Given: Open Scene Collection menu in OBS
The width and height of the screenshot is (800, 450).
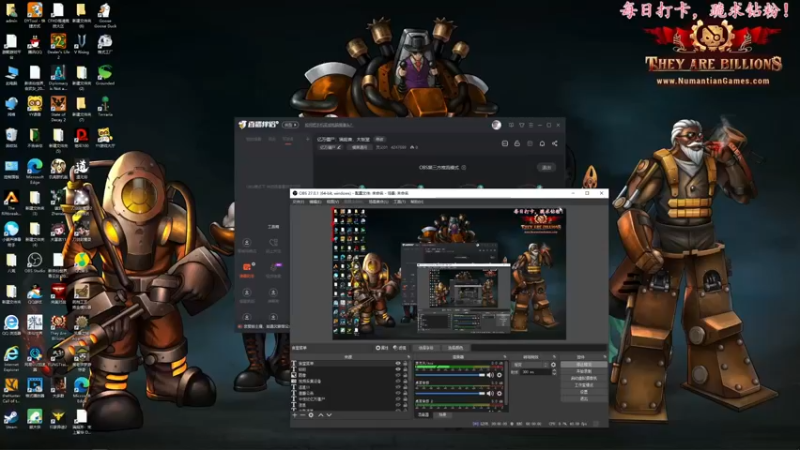Looking at the screenshot, I should point(378,202).
